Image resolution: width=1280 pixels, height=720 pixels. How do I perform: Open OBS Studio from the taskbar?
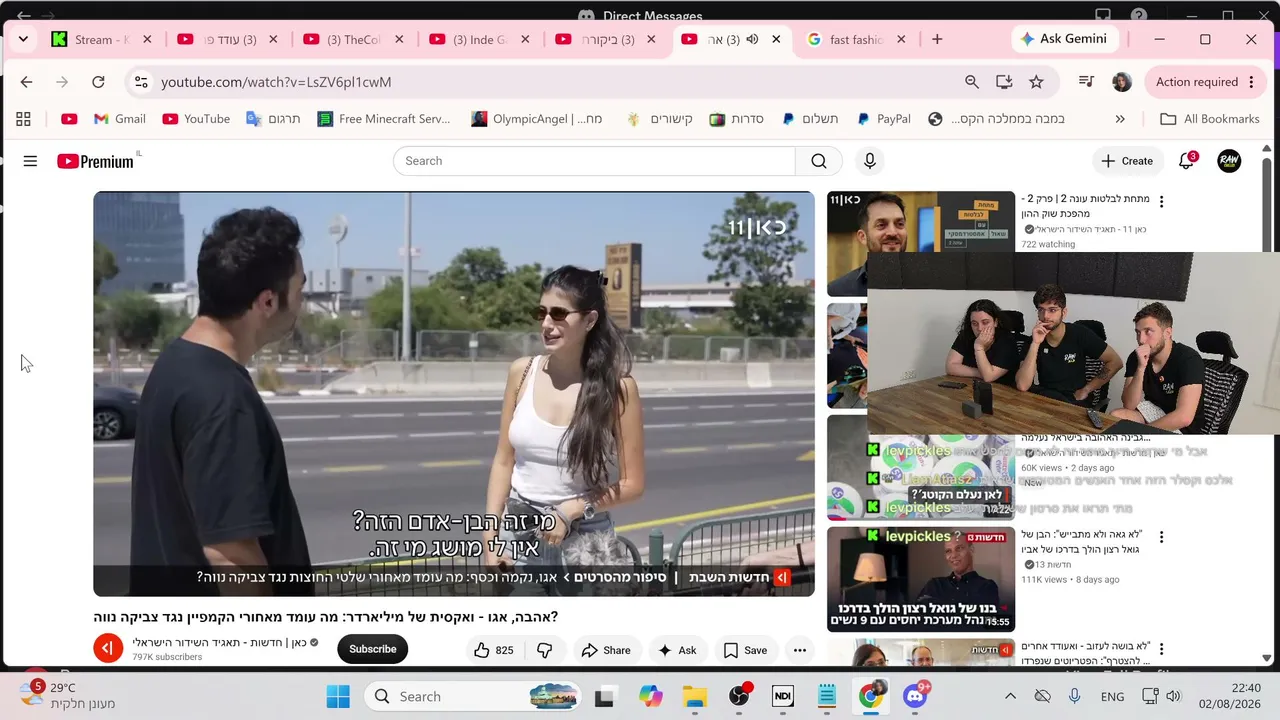point(739,696)
